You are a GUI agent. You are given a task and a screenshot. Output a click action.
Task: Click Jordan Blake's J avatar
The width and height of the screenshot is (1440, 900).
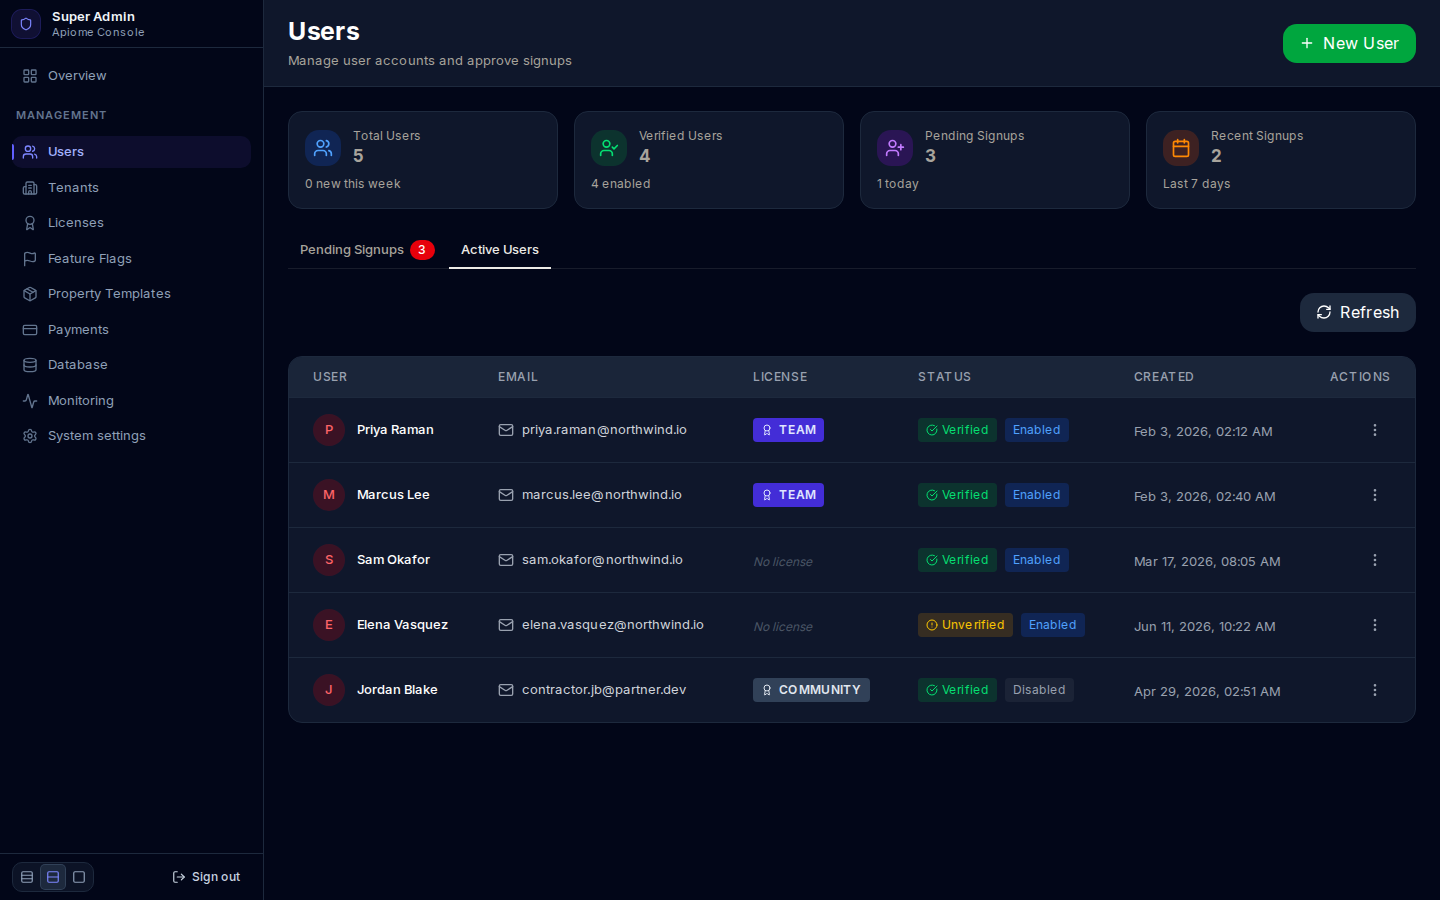(329, 690)
